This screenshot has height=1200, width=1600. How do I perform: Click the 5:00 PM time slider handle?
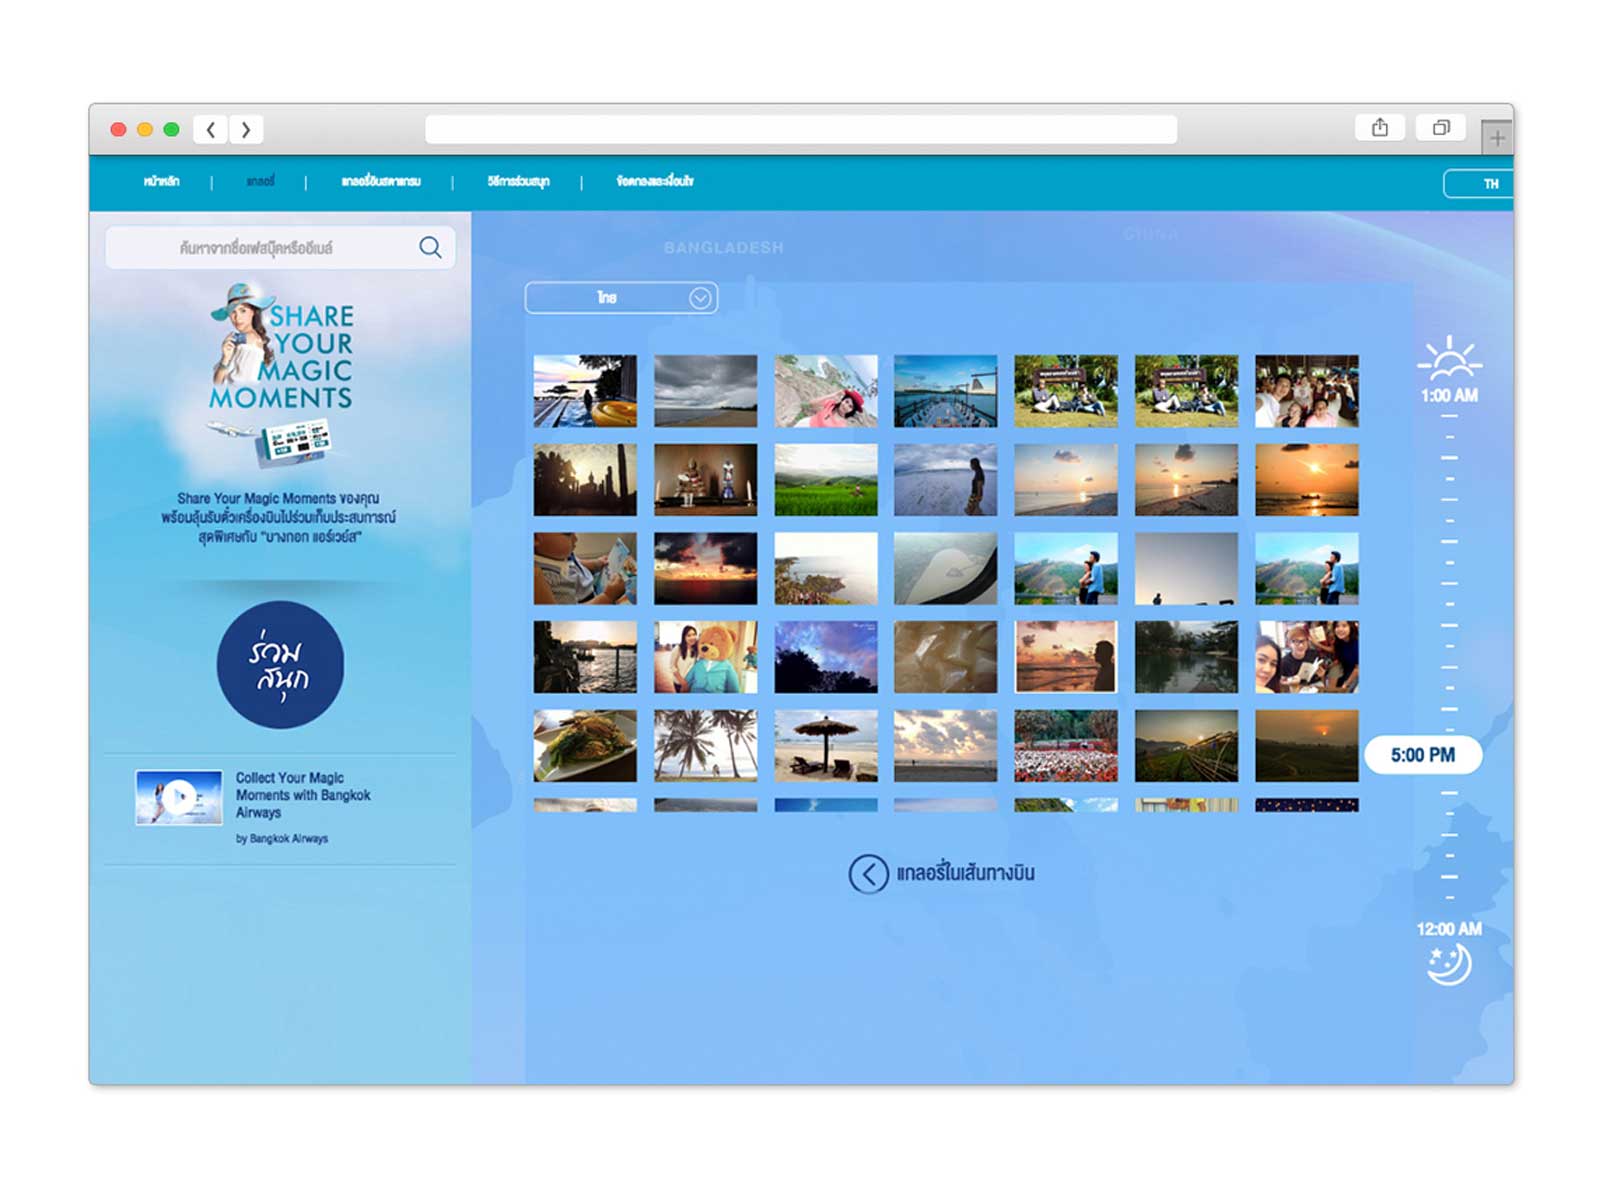pyautogui.click(x=1422, y=755)
